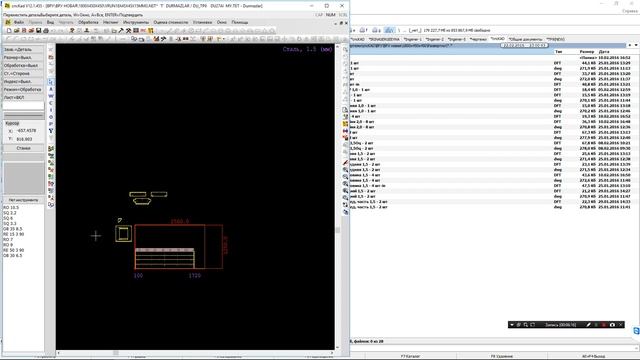Image resolution: width=640 pixels, height=360 pixels.
Task: Open the Нестинг menu
Action: [x=111, y=22]
